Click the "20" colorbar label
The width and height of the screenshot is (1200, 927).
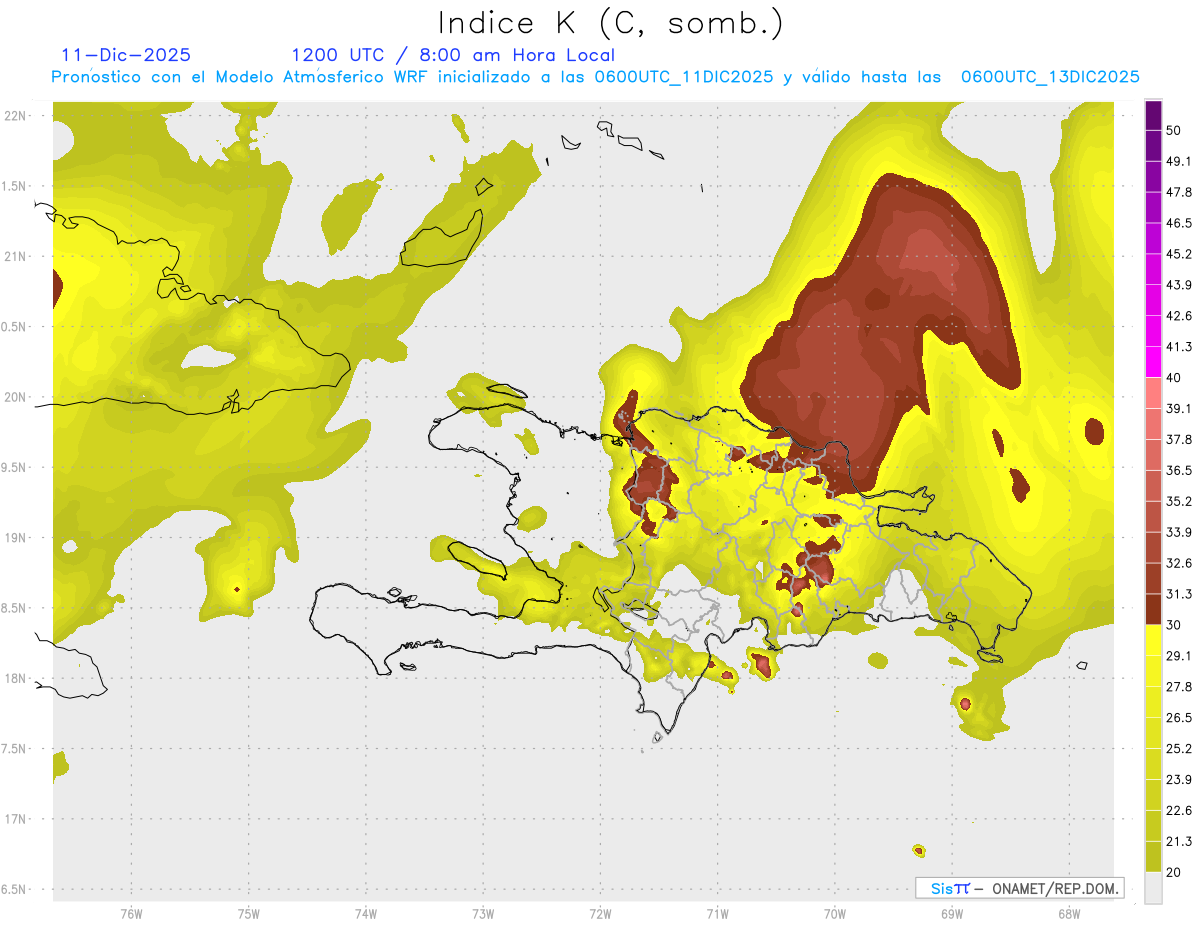tap(1174, 872)
